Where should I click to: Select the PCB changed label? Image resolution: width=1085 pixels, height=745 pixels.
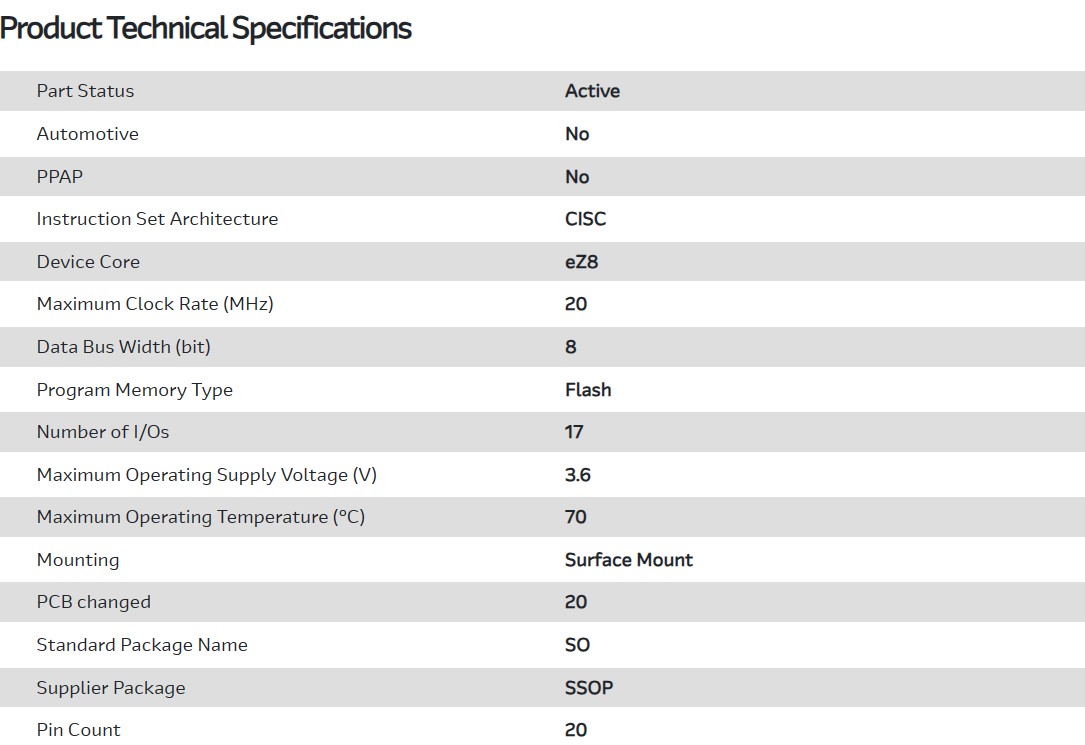pyautogui.click(x=94, y=602)
